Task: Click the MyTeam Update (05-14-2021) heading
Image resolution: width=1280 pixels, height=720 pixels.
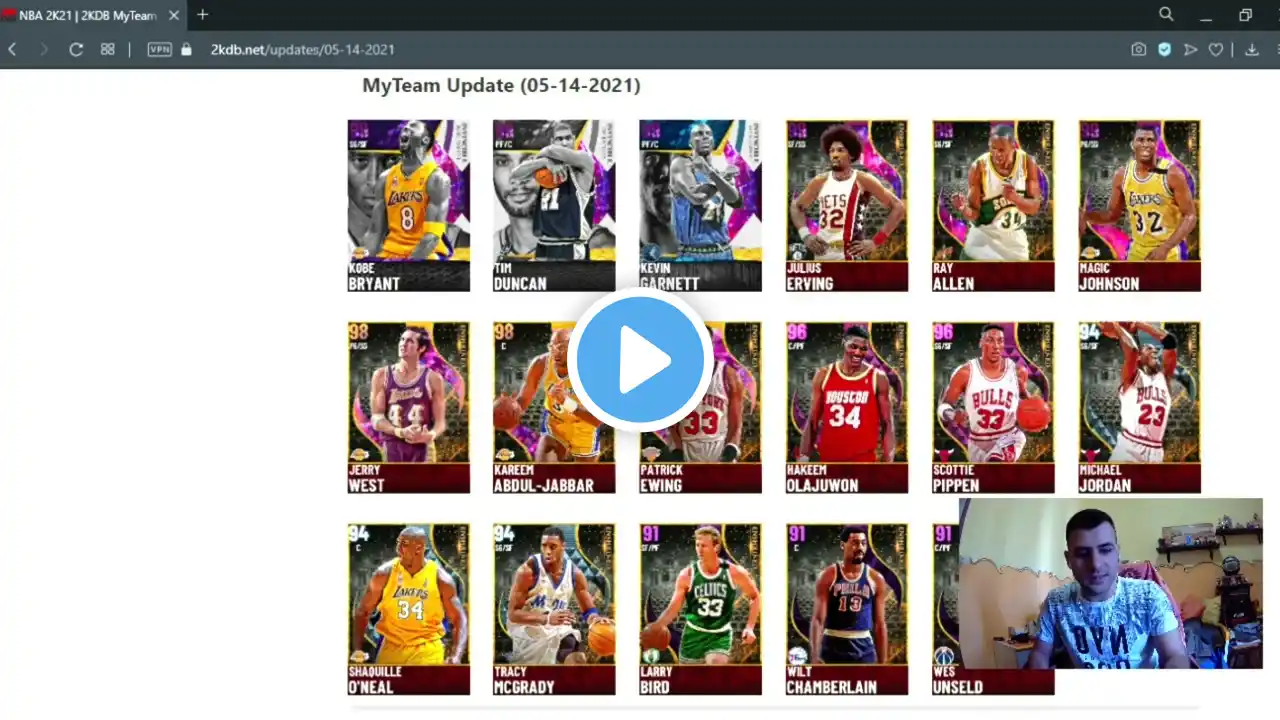Action: tap(501, 85)
